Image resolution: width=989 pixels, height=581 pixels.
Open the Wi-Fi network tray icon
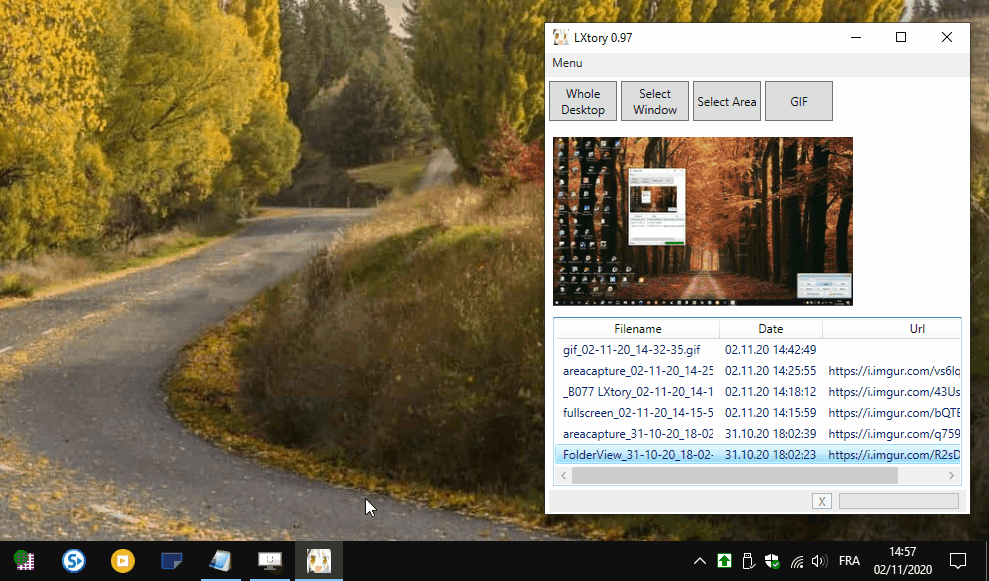tap(797, 561)
